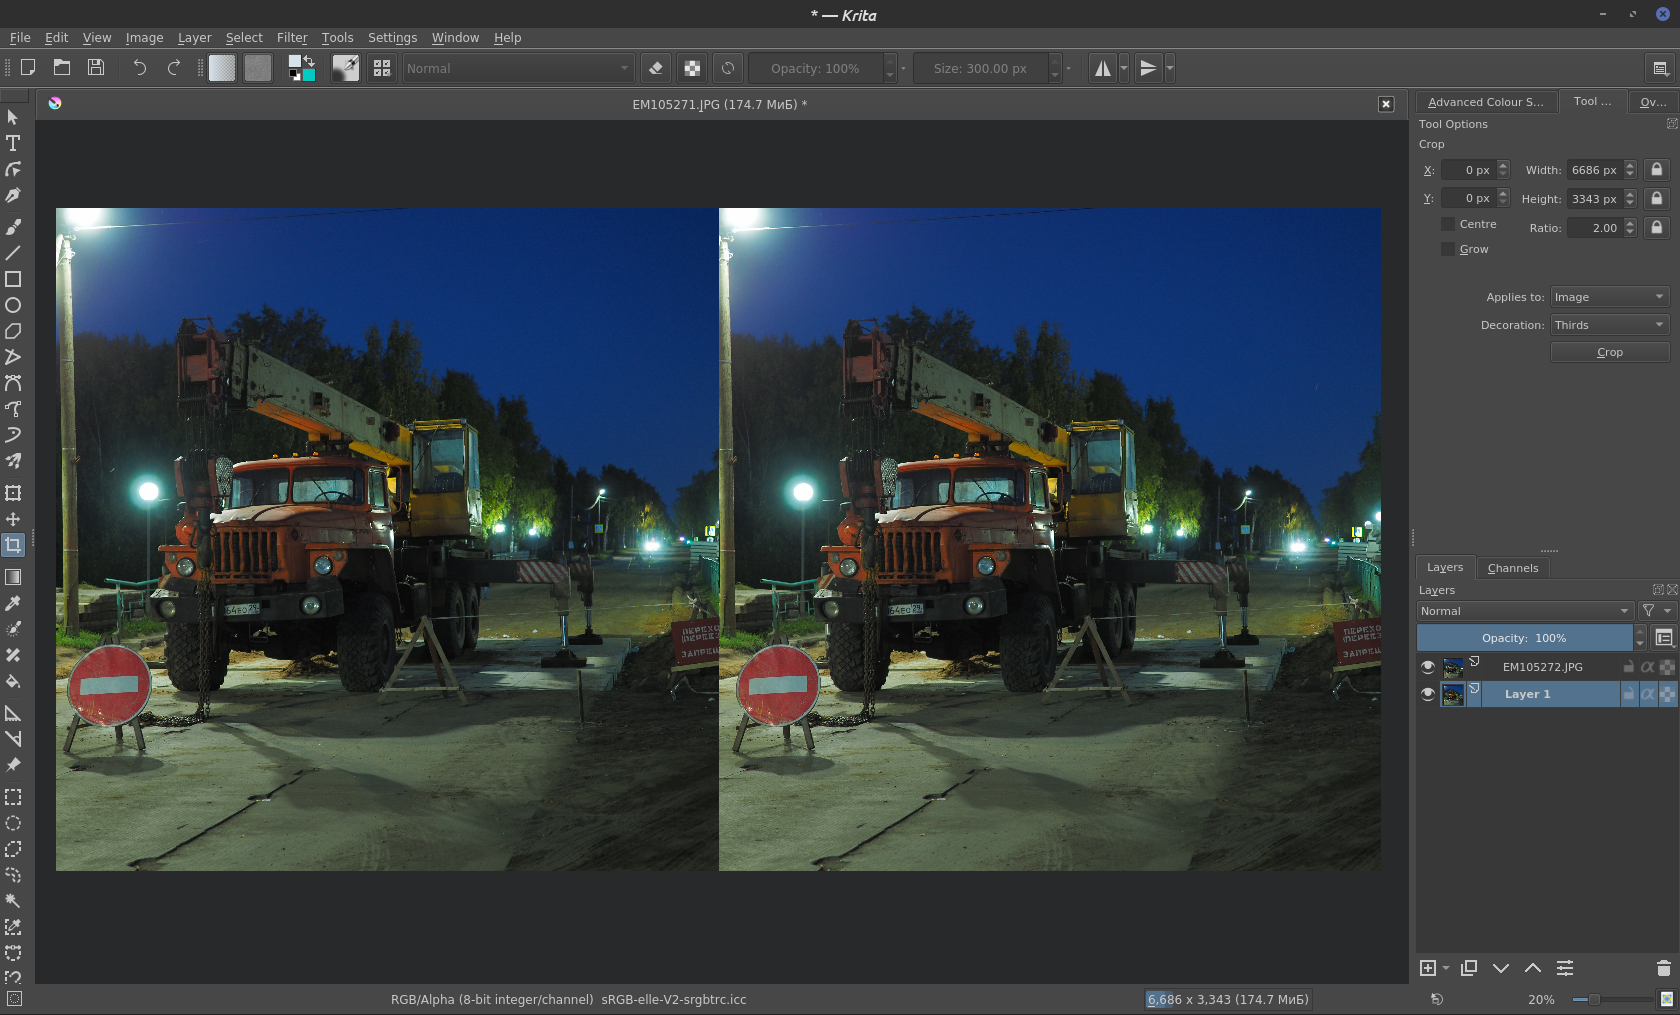Save the current document
The image size is (1680, 1015).
tap(96, 67)
